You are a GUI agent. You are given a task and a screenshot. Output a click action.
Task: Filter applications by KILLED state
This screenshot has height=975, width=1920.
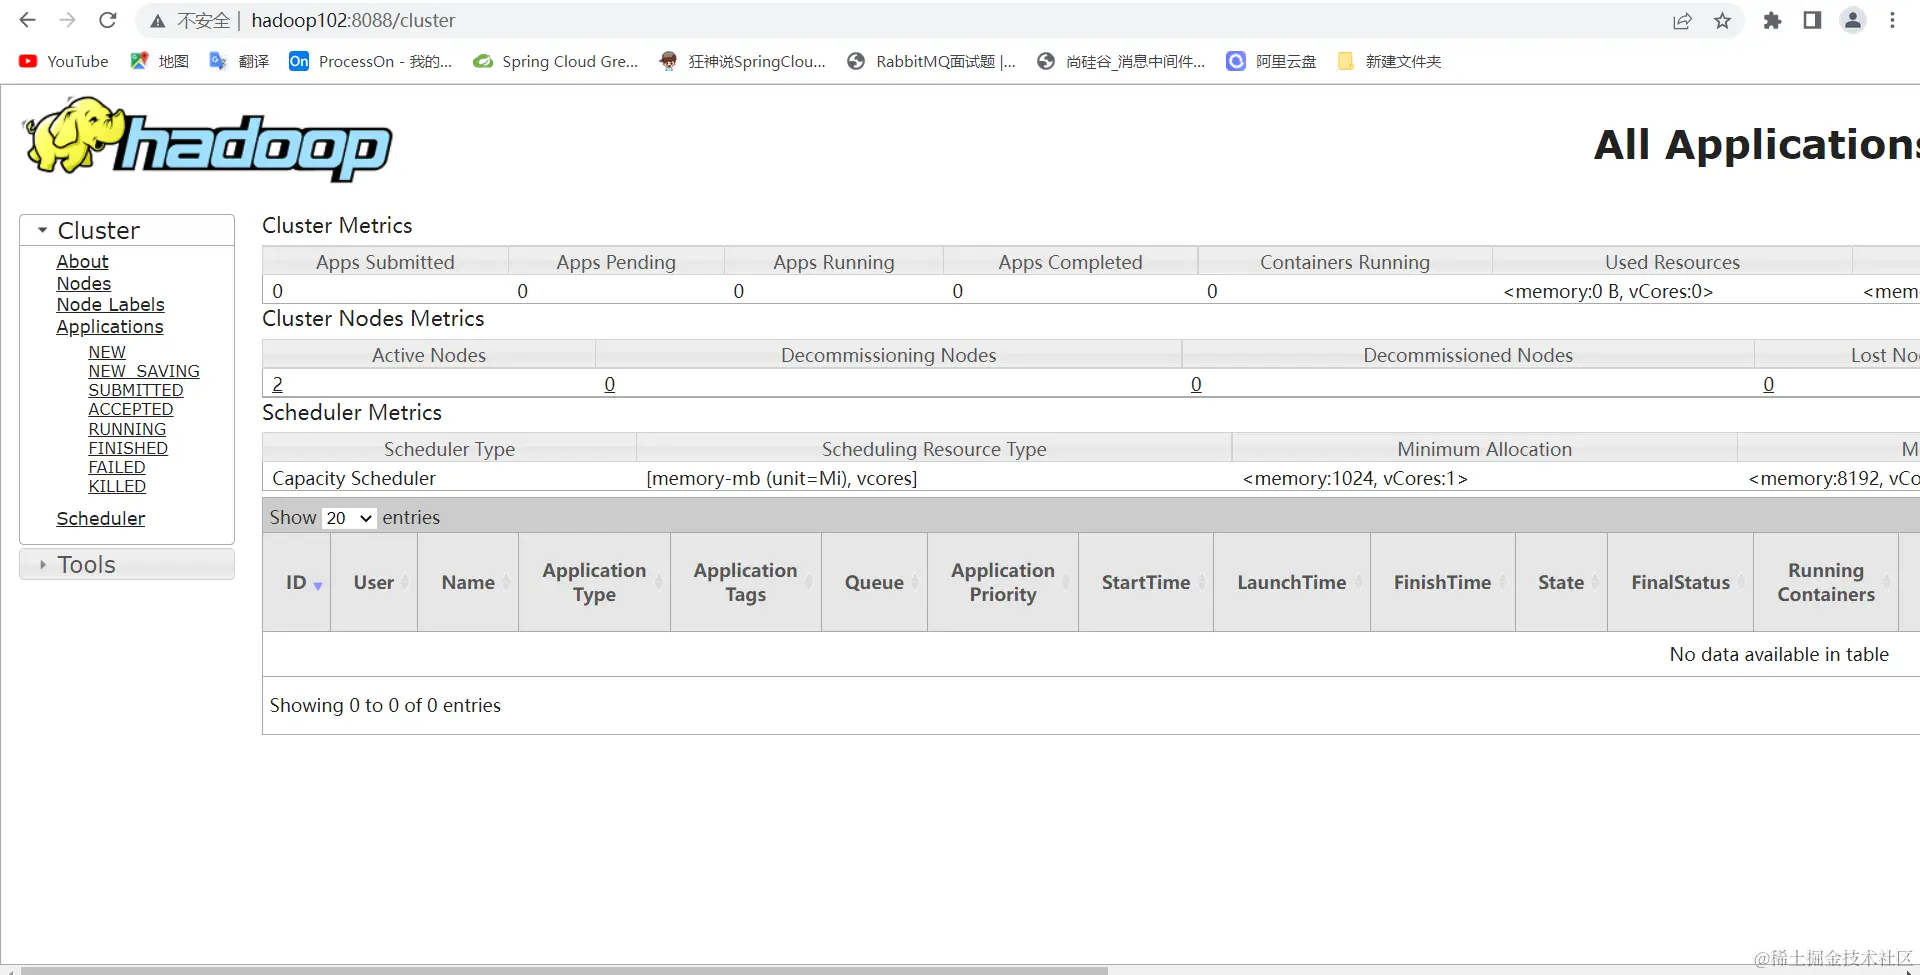coord(117,486)
